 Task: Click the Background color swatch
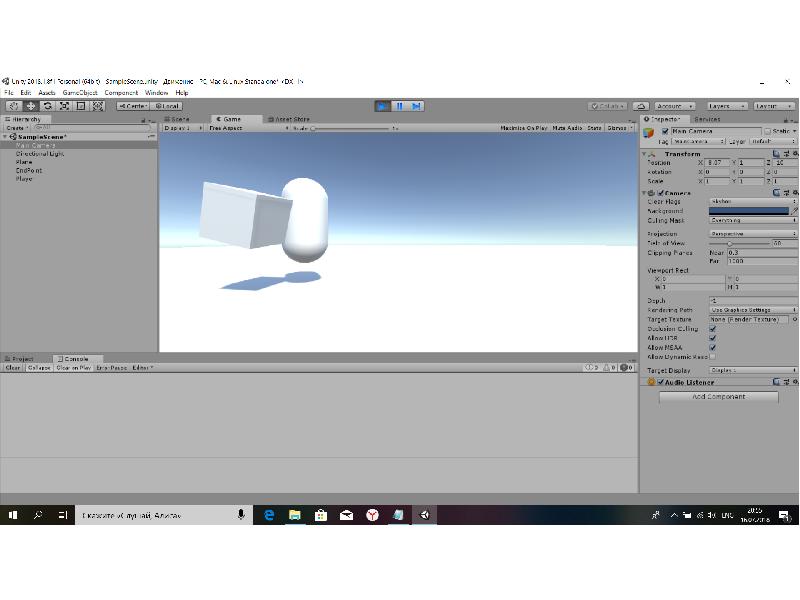[749, 211]
